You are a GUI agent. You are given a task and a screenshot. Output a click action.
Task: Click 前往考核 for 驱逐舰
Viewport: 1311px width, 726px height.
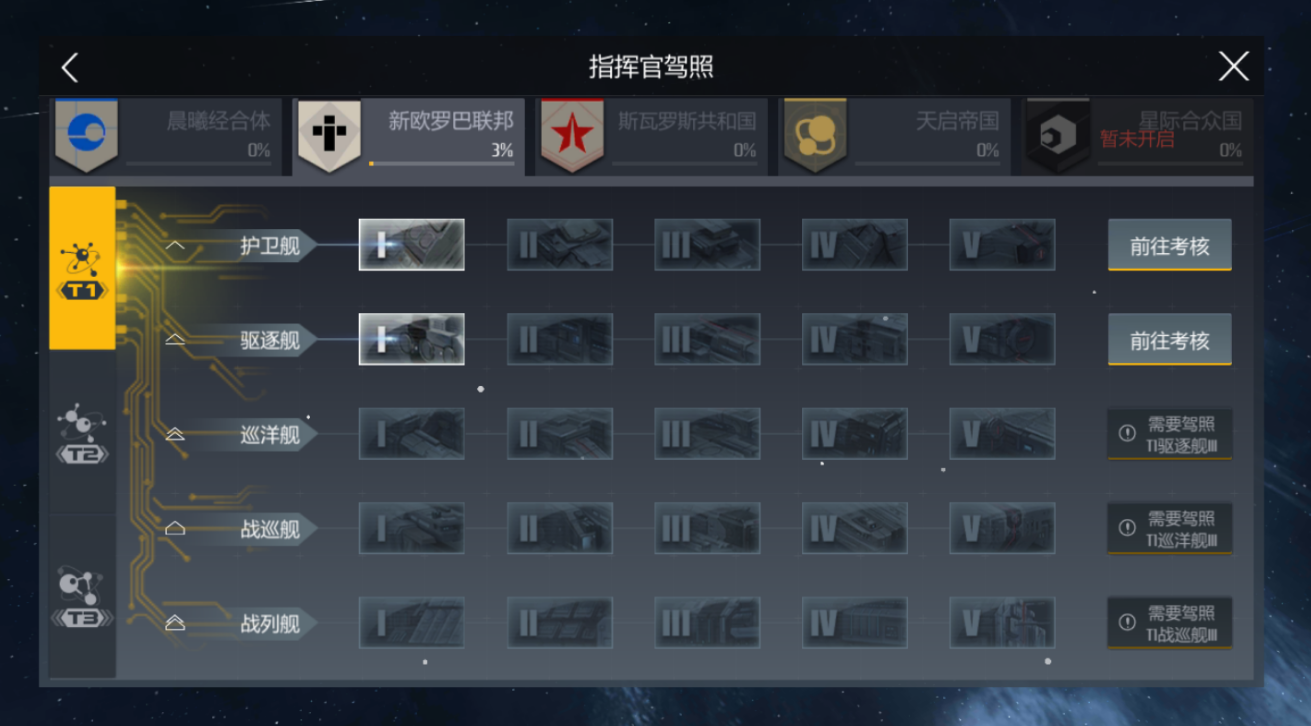[1170, 340]
